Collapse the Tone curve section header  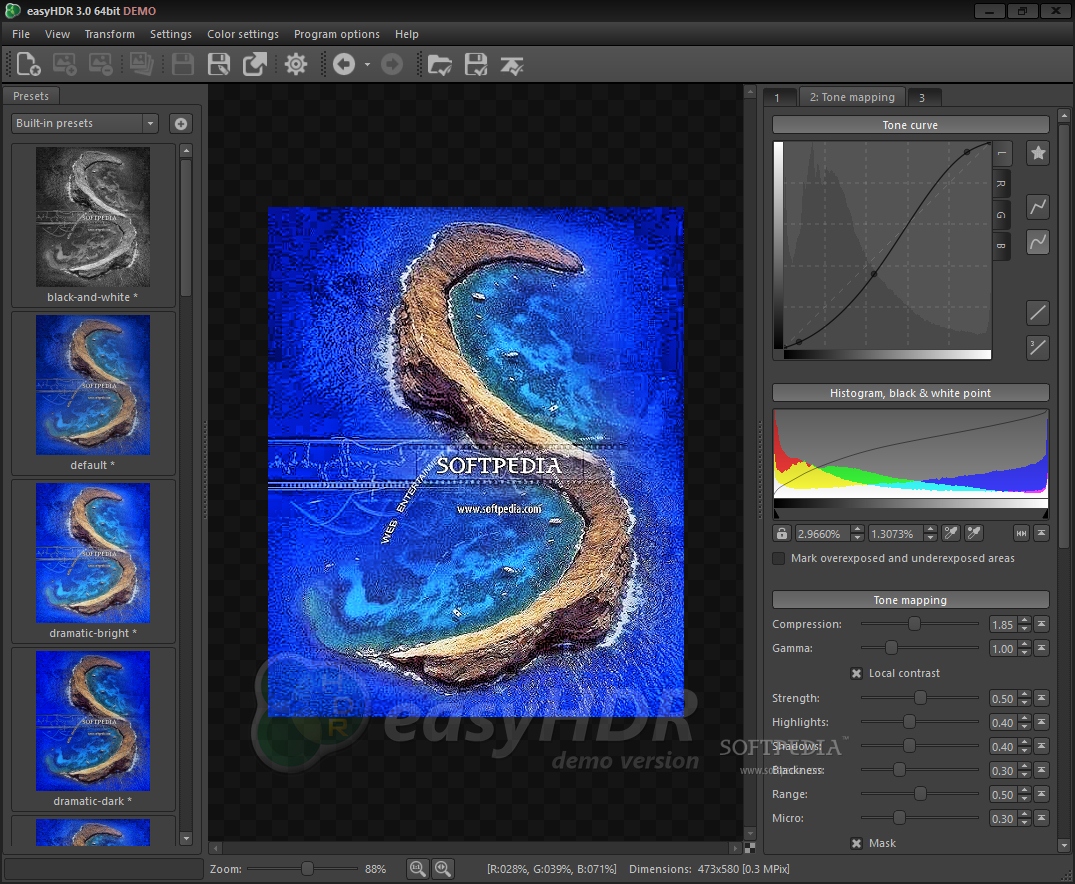click(910, 125)
